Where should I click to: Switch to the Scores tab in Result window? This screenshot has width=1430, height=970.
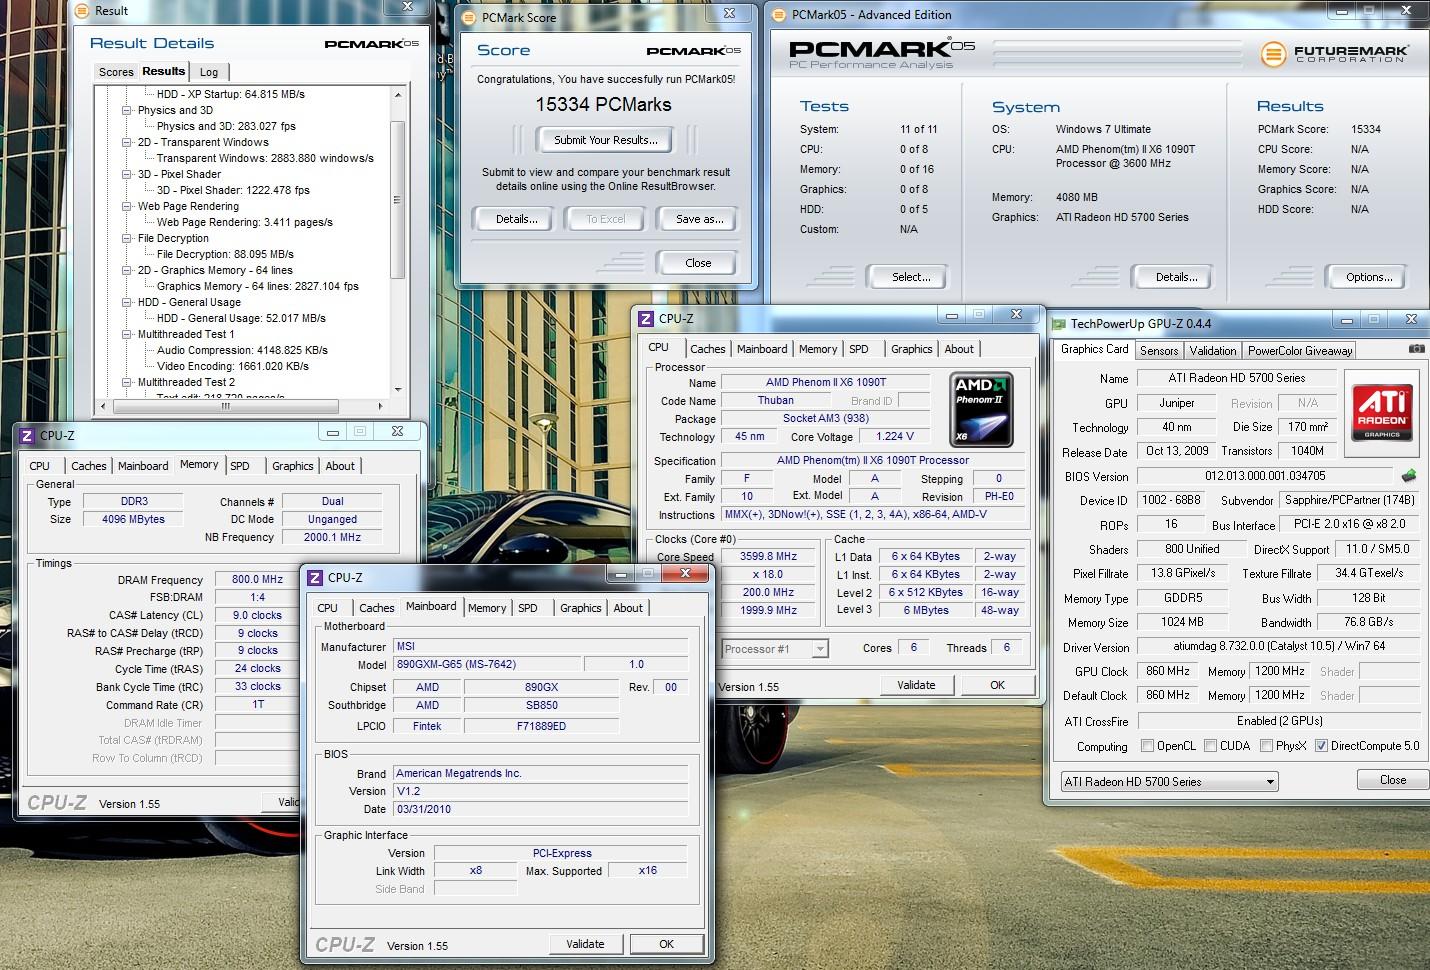[x=116, y=72]
